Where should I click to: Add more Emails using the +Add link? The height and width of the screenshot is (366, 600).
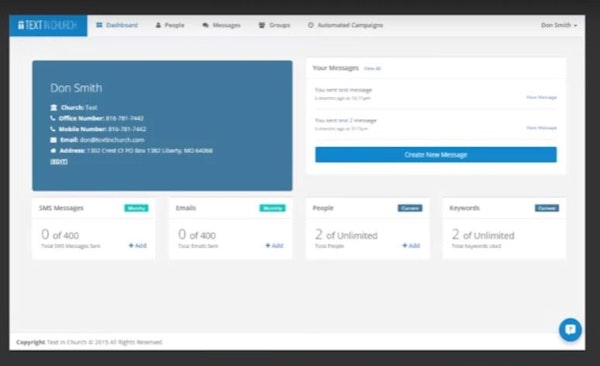pos(274,245)
